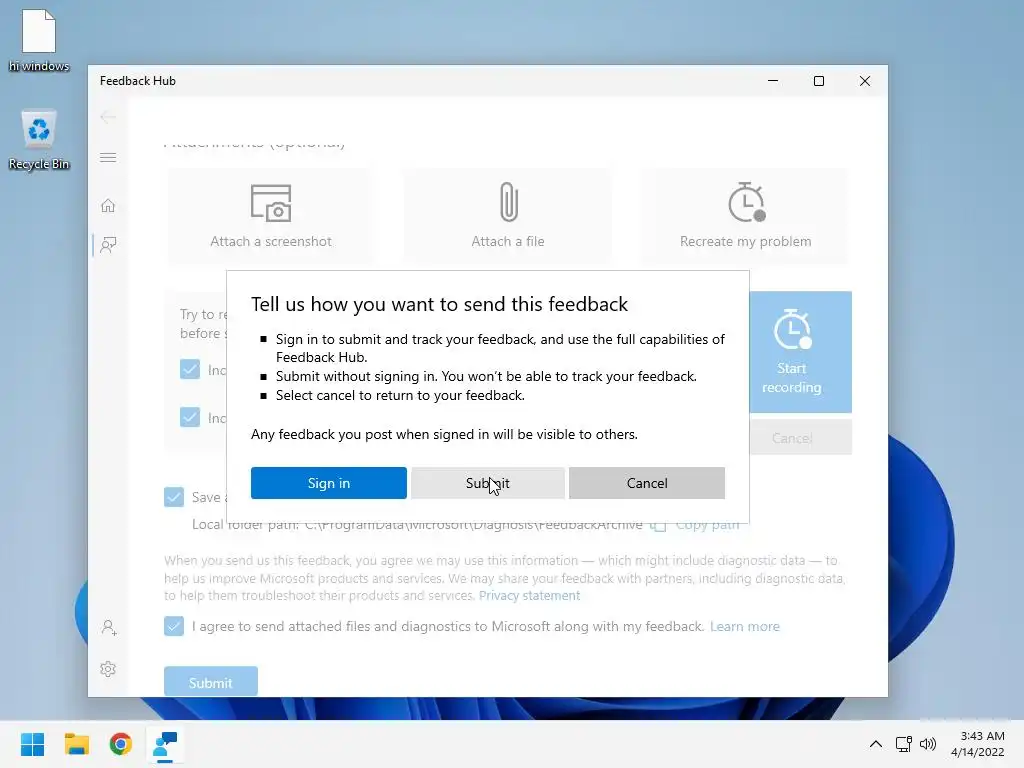The image size is (1024, 768).
Task: Select the hi windows desktop file
Action: (39, 40)
